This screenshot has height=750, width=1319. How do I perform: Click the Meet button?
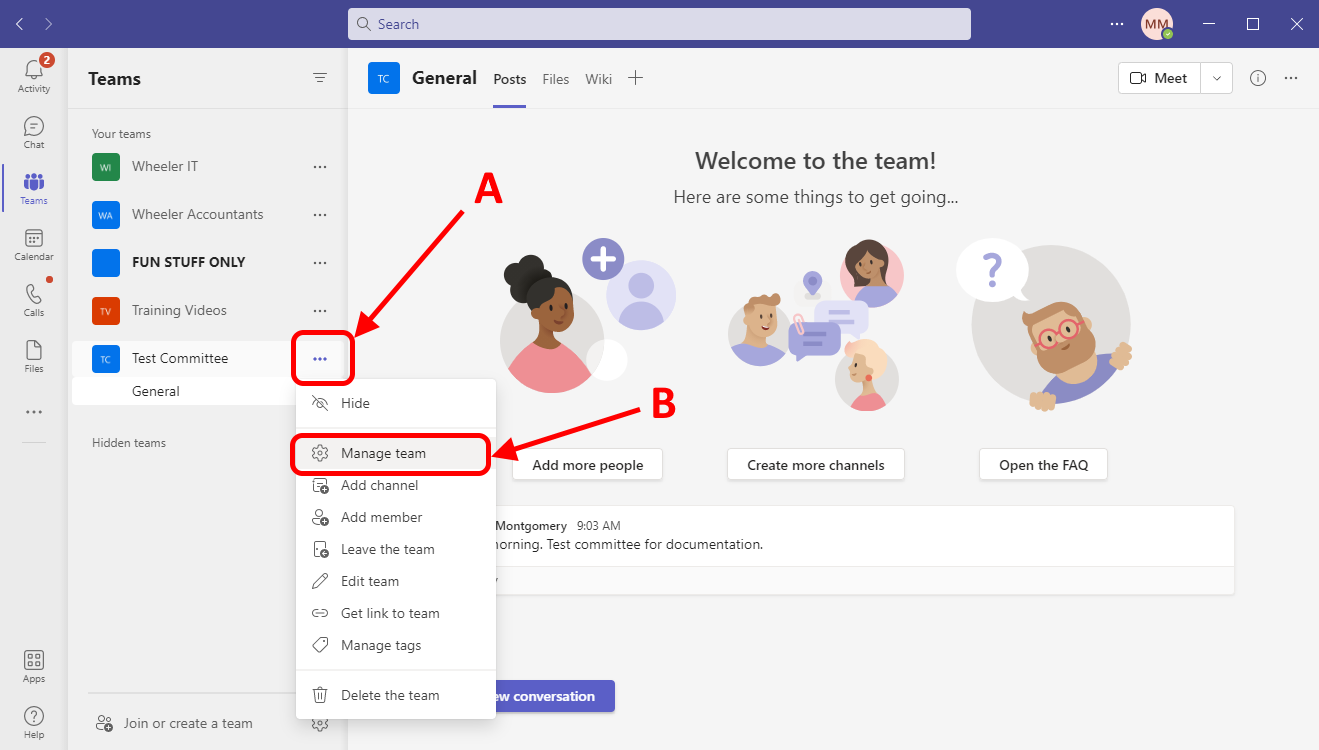1160,78
